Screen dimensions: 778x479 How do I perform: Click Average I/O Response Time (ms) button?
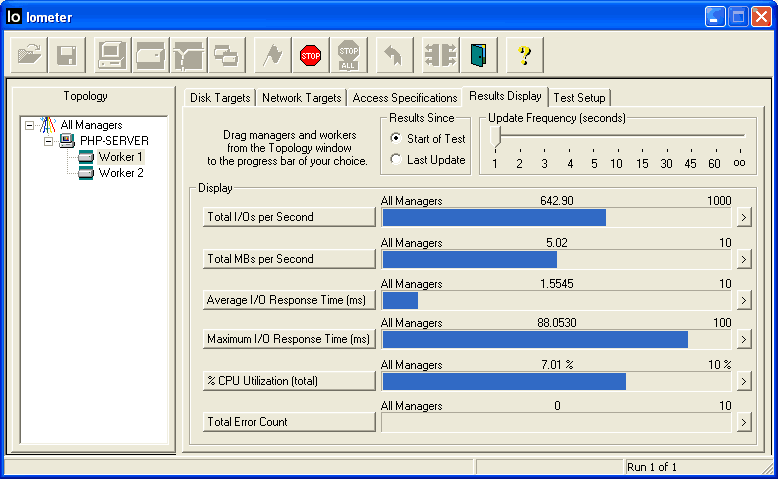tap(289, 300)
